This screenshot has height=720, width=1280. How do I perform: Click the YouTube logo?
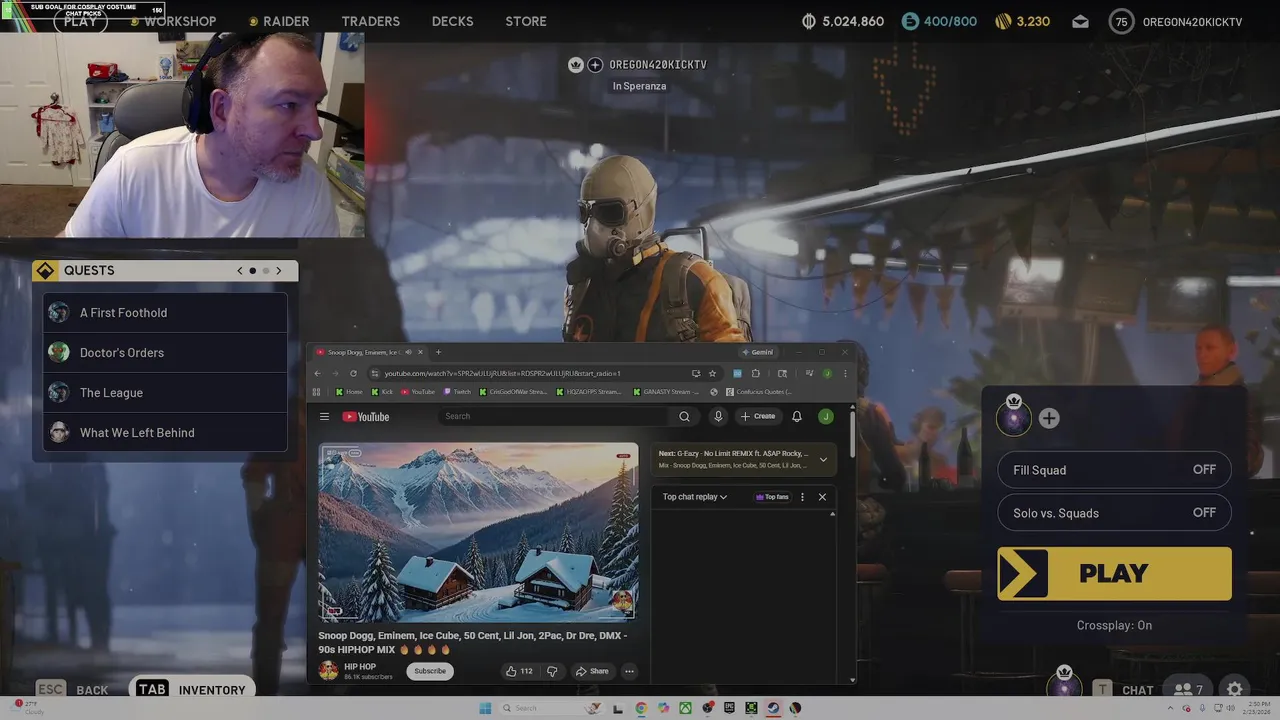[366, 416]
